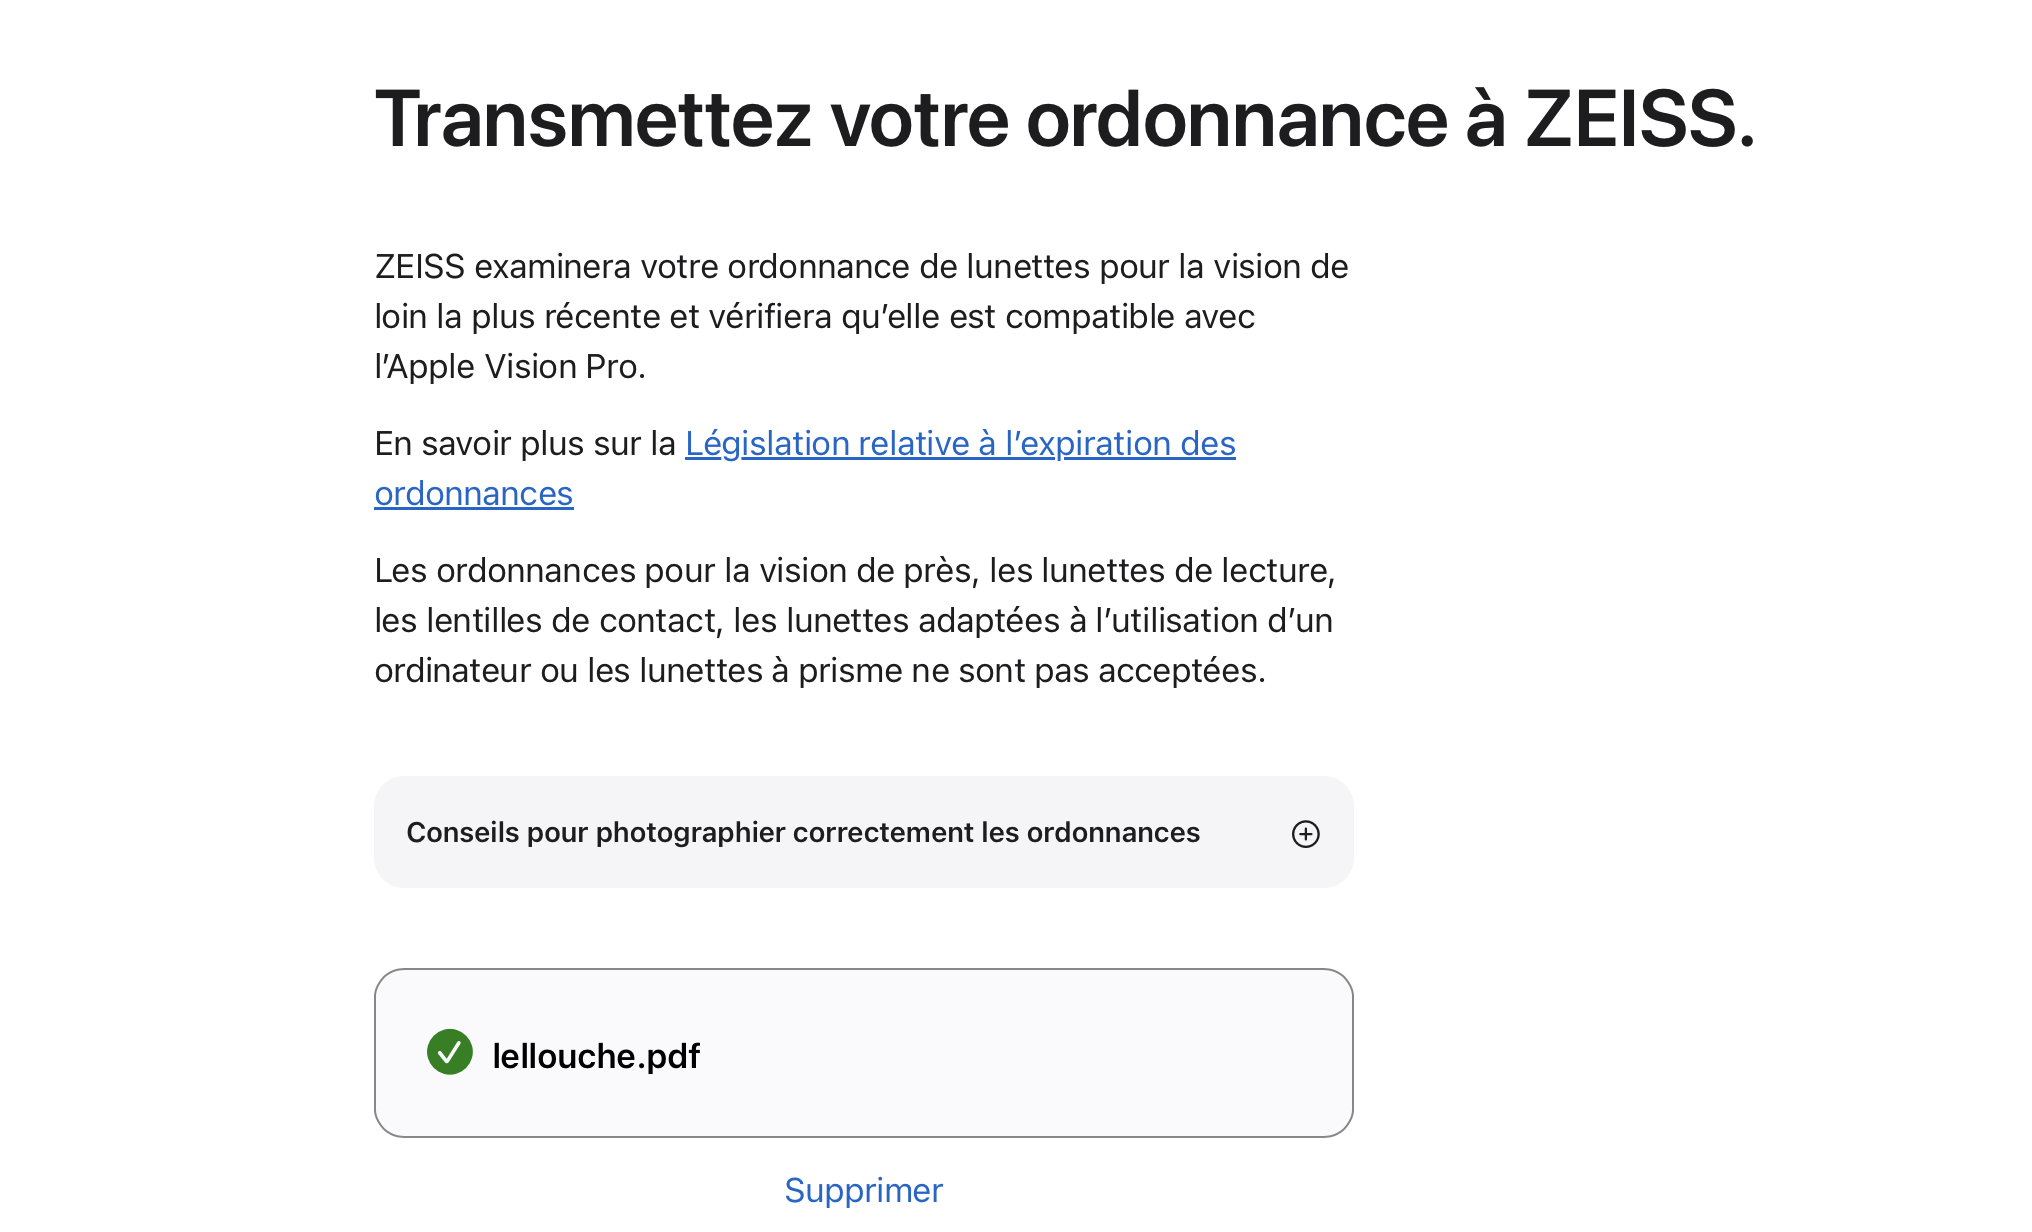Click the word ordonnance in the main heading

pos(1237,119)
